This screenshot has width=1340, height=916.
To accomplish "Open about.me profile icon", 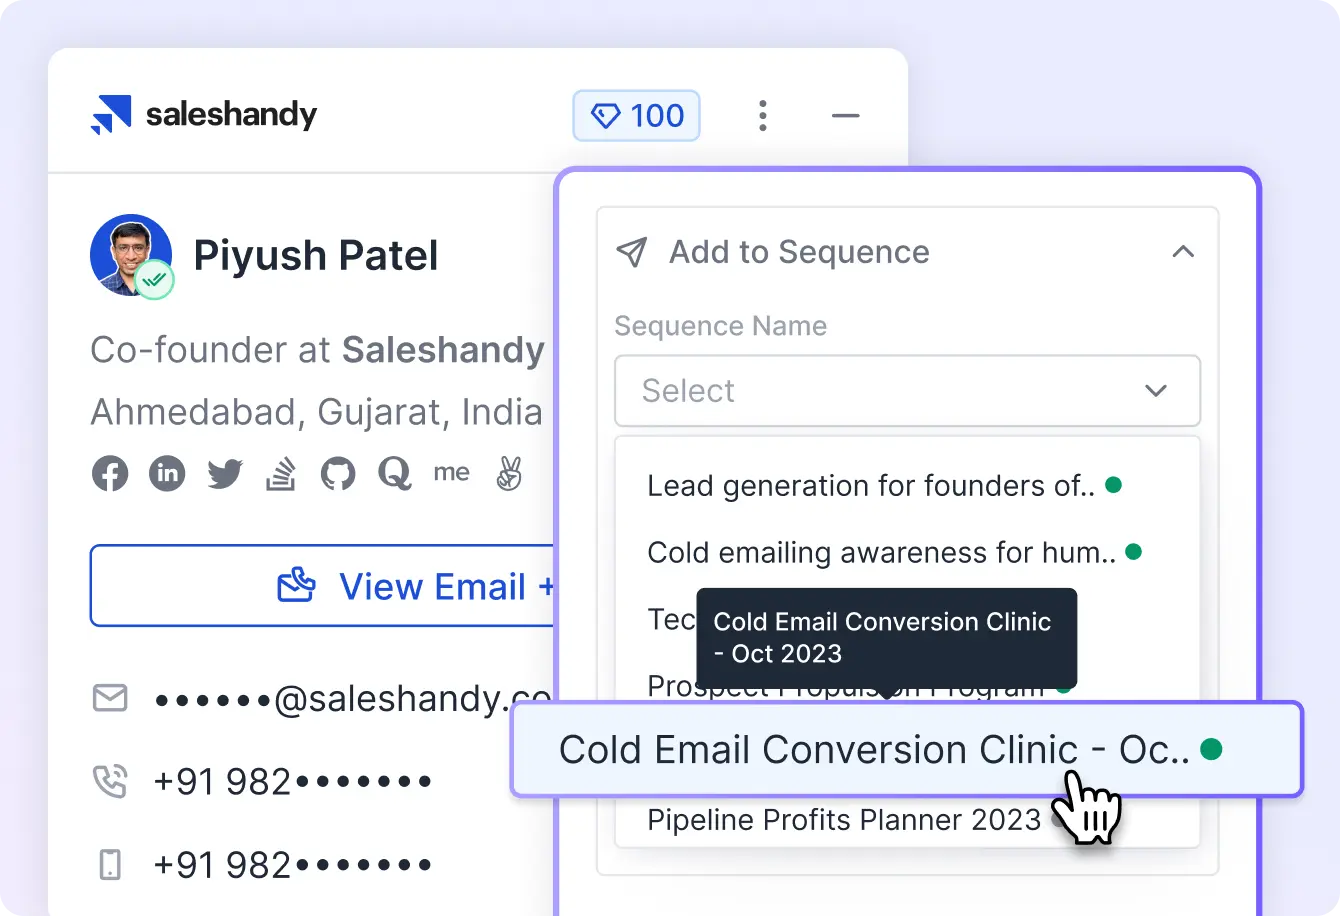I will (451, 473).
